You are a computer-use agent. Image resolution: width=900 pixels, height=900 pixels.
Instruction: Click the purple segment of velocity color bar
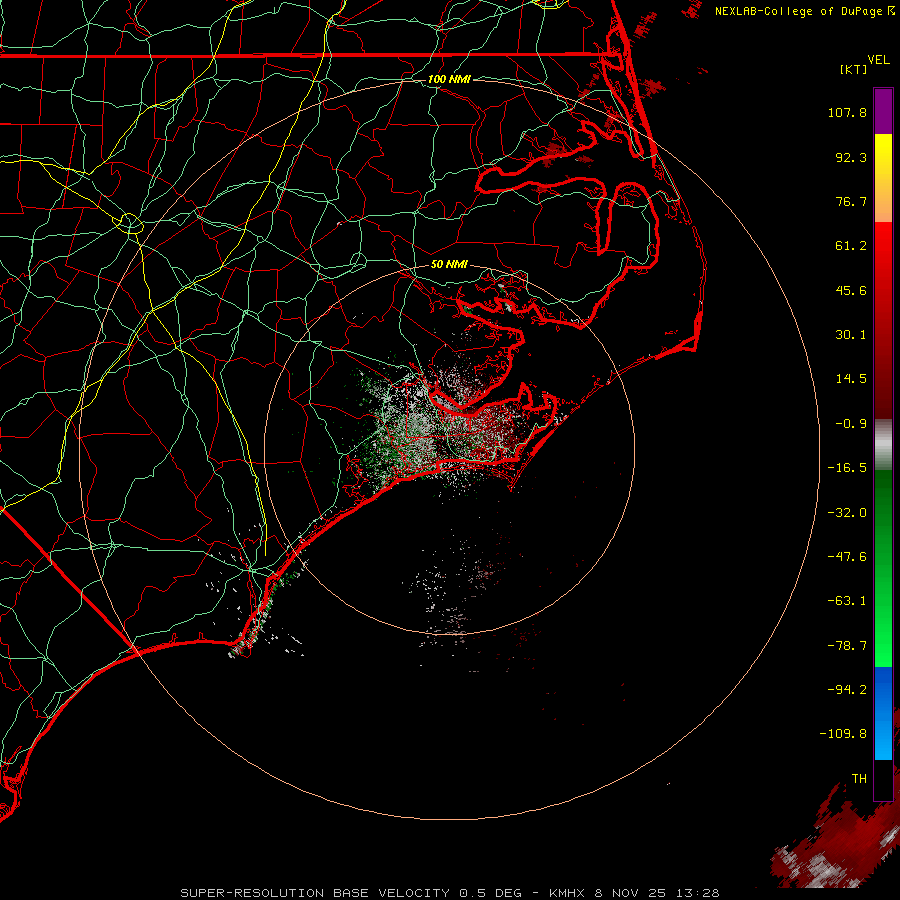[x=883, y=111]
